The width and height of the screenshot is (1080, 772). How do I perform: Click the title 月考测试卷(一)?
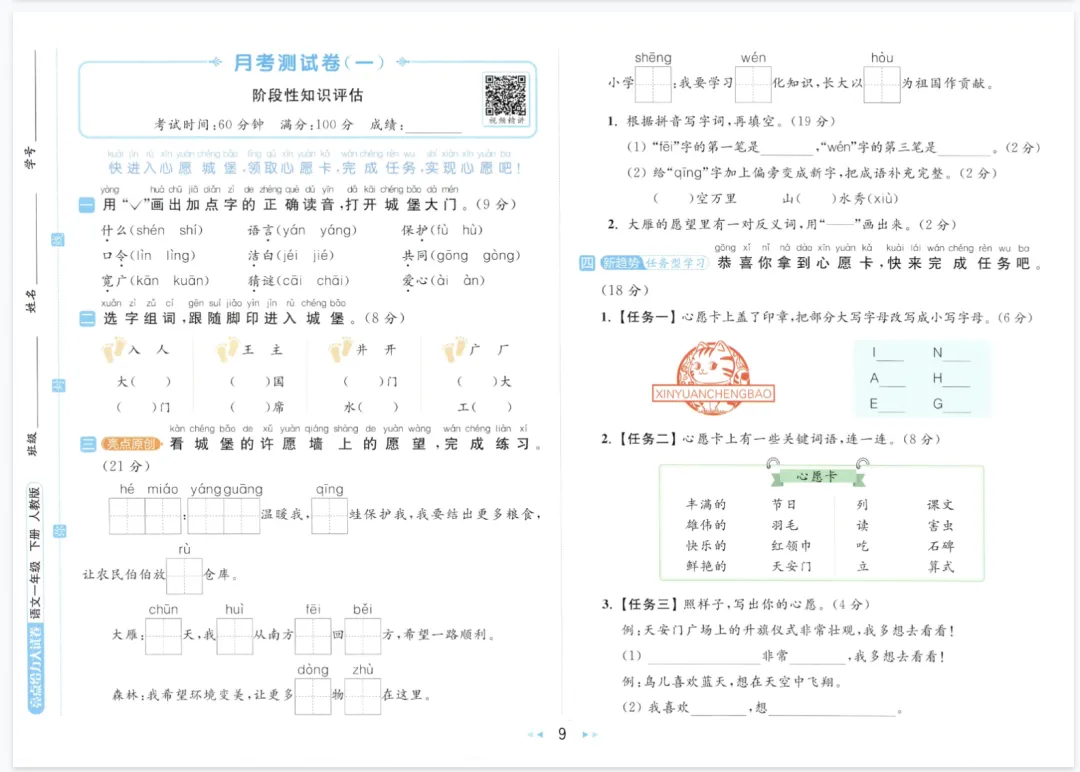[309, 63]
